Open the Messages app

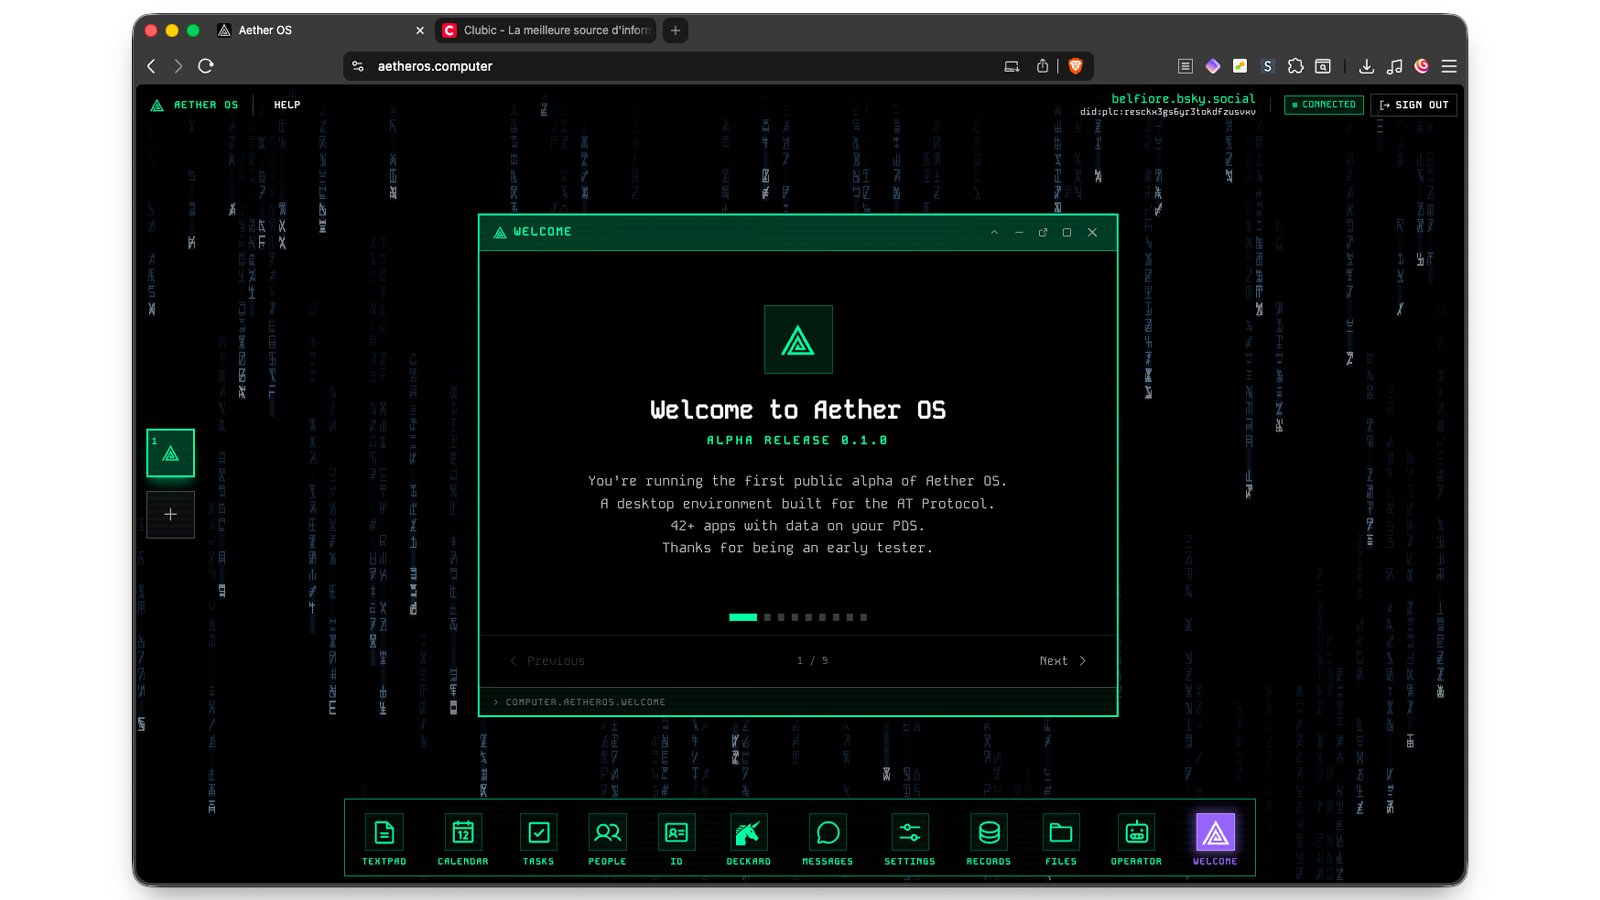coord(828,839)
